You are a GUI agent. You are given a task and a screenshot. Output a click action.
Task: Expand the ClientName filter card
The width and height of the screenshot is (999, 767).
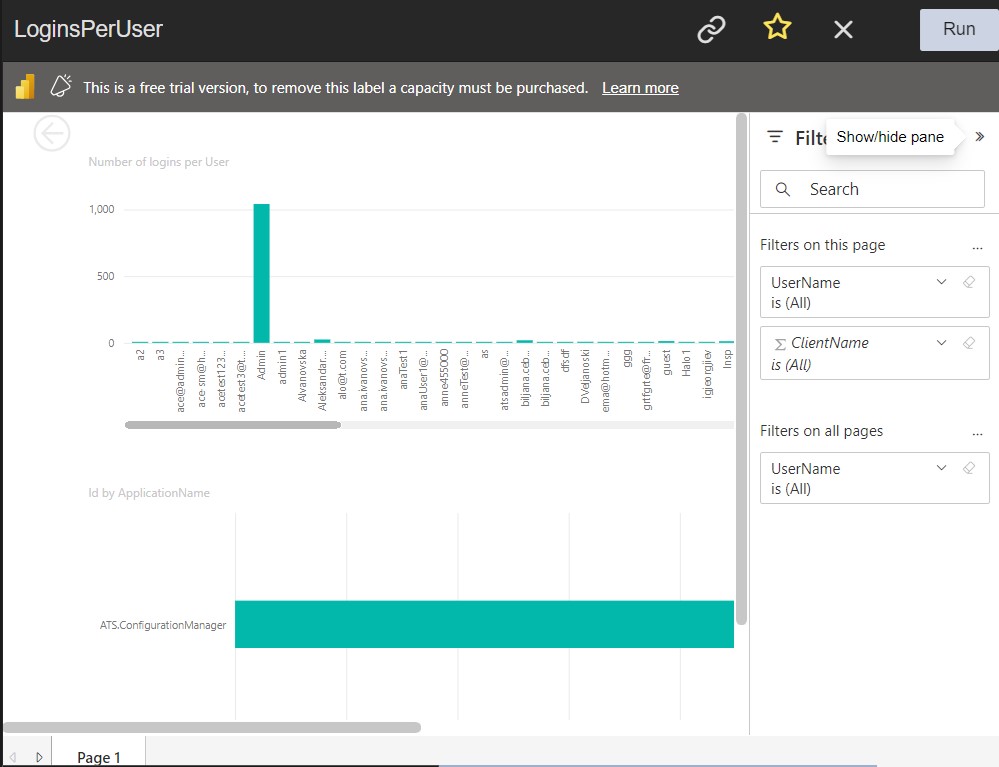click(x=941, y=343)
